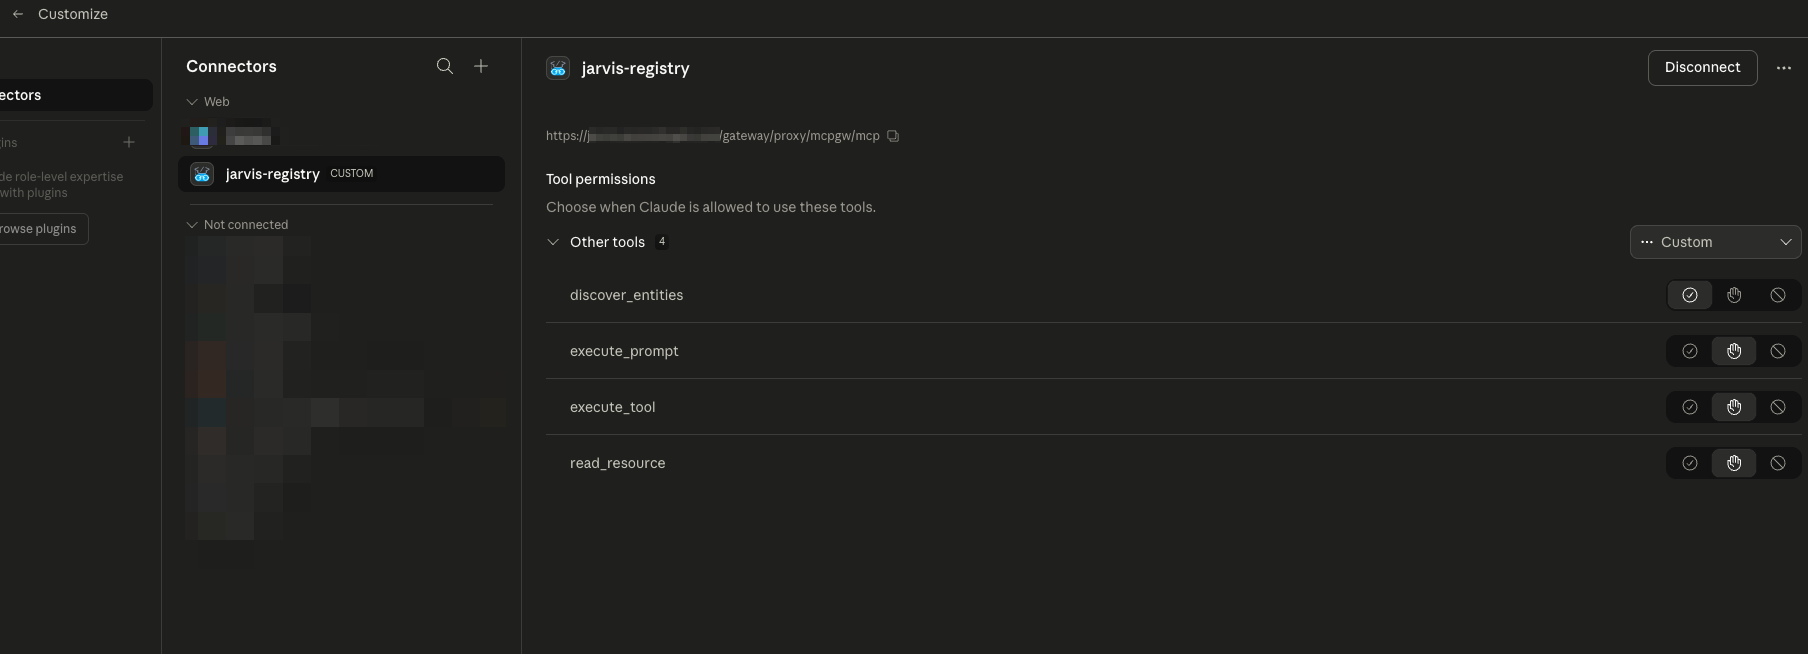Open the more options ellipsis menu
The width and height of the screenshot is (1808, 654).
(1784, 68)
